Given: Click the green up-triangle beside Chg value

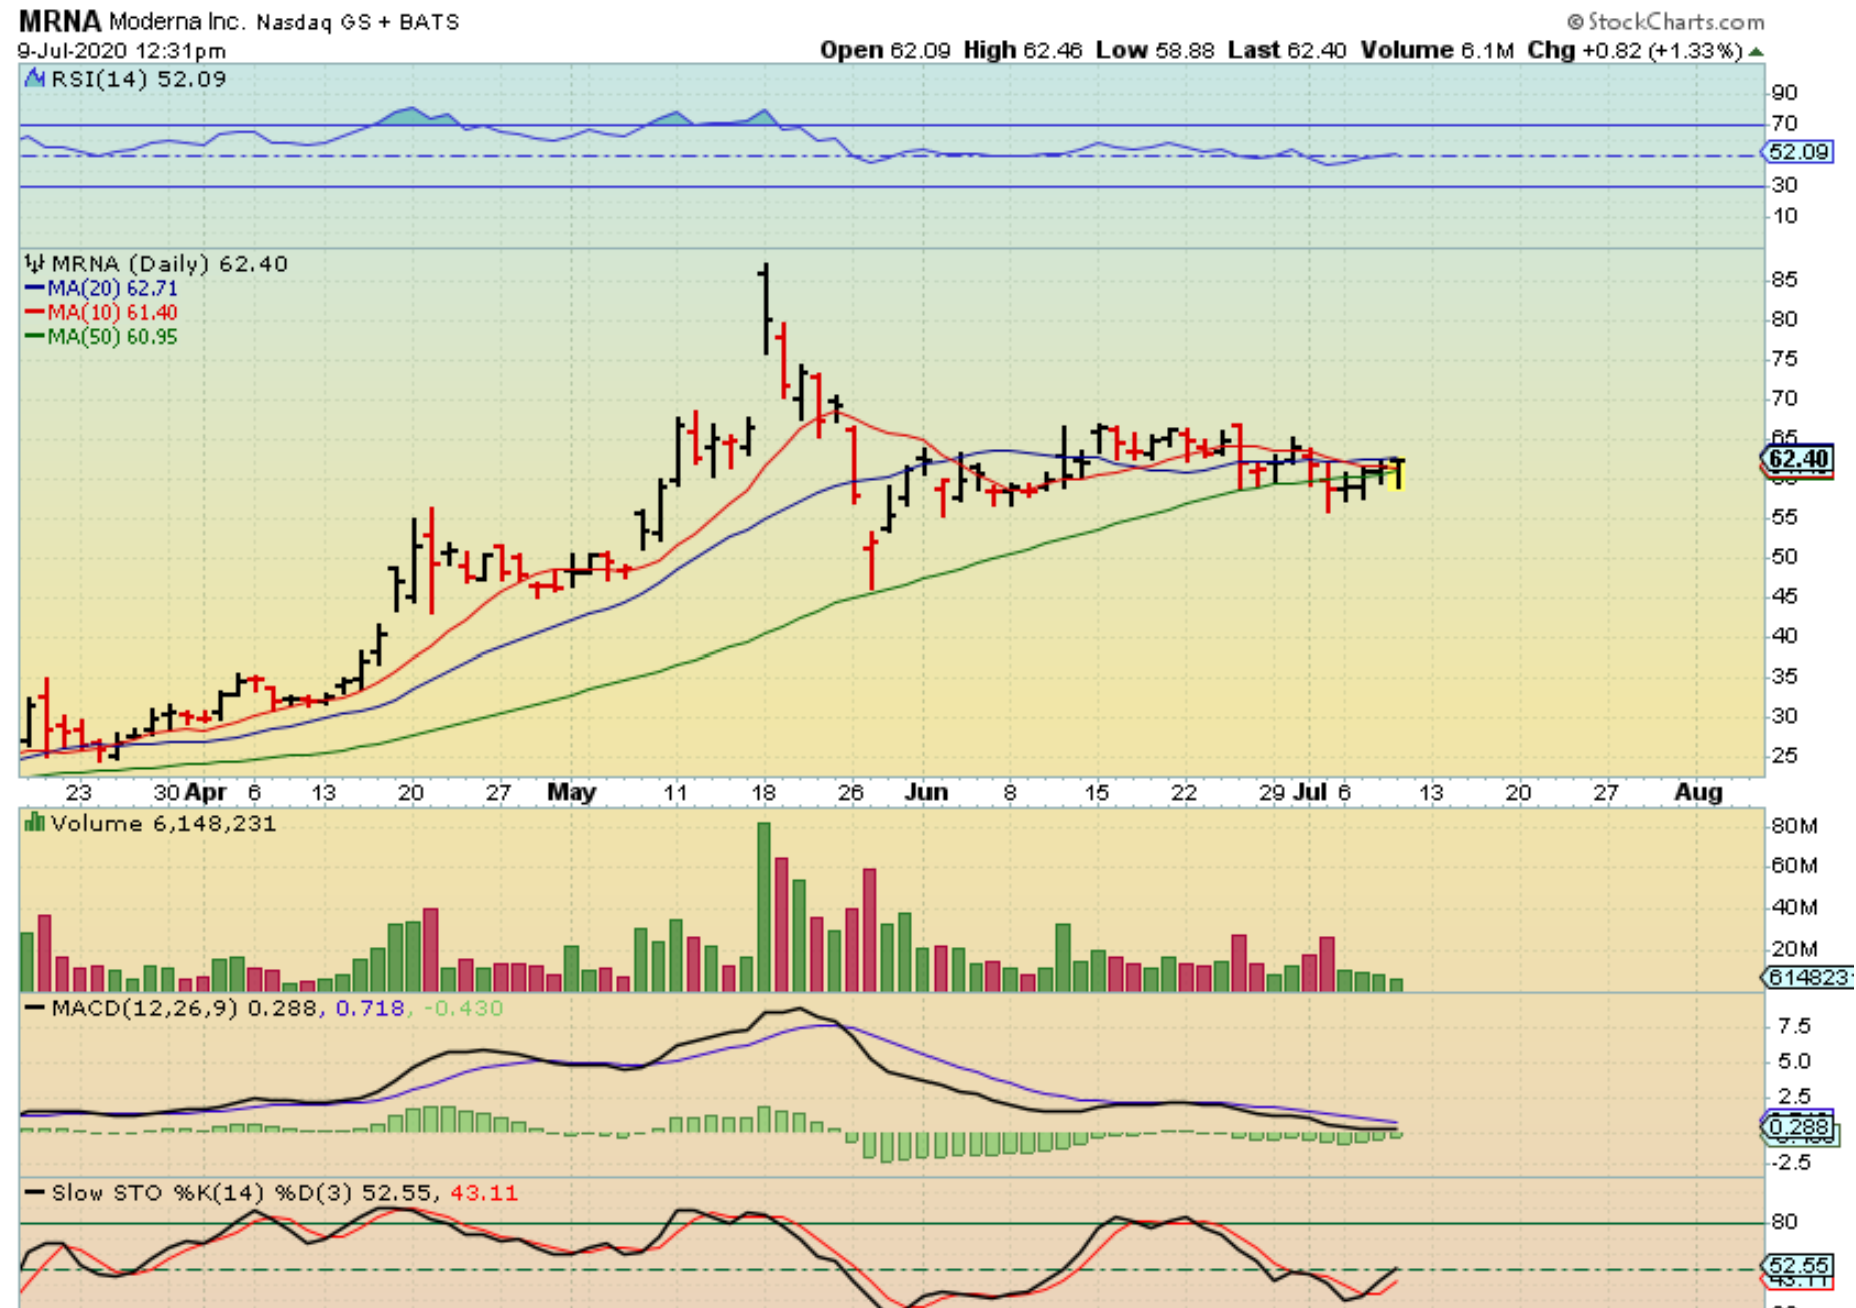Looking at the screenshot, I should [x=1756, y=51].
